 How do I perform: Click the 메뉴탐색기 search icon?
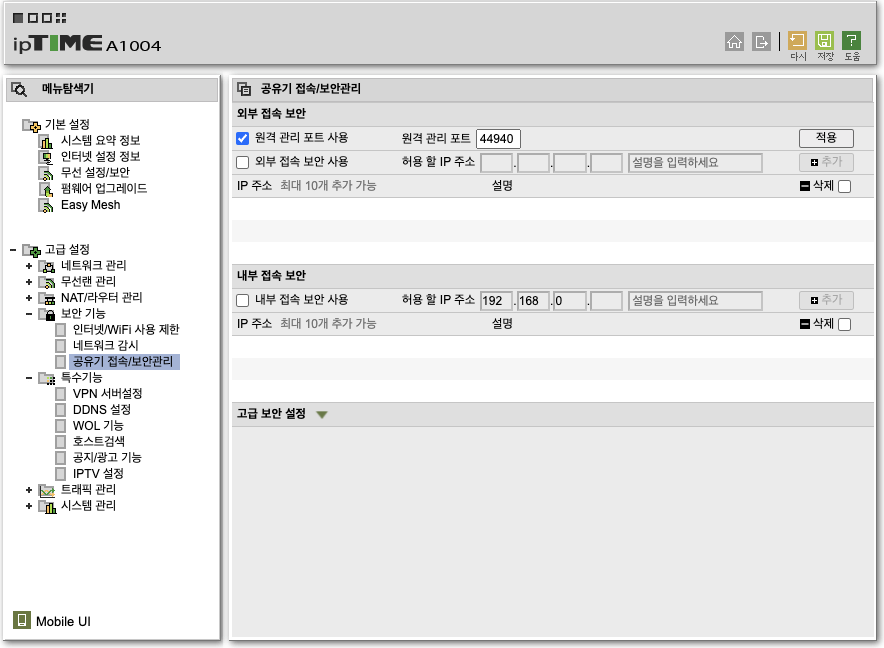pyautogui.click(x=19, y=89)
